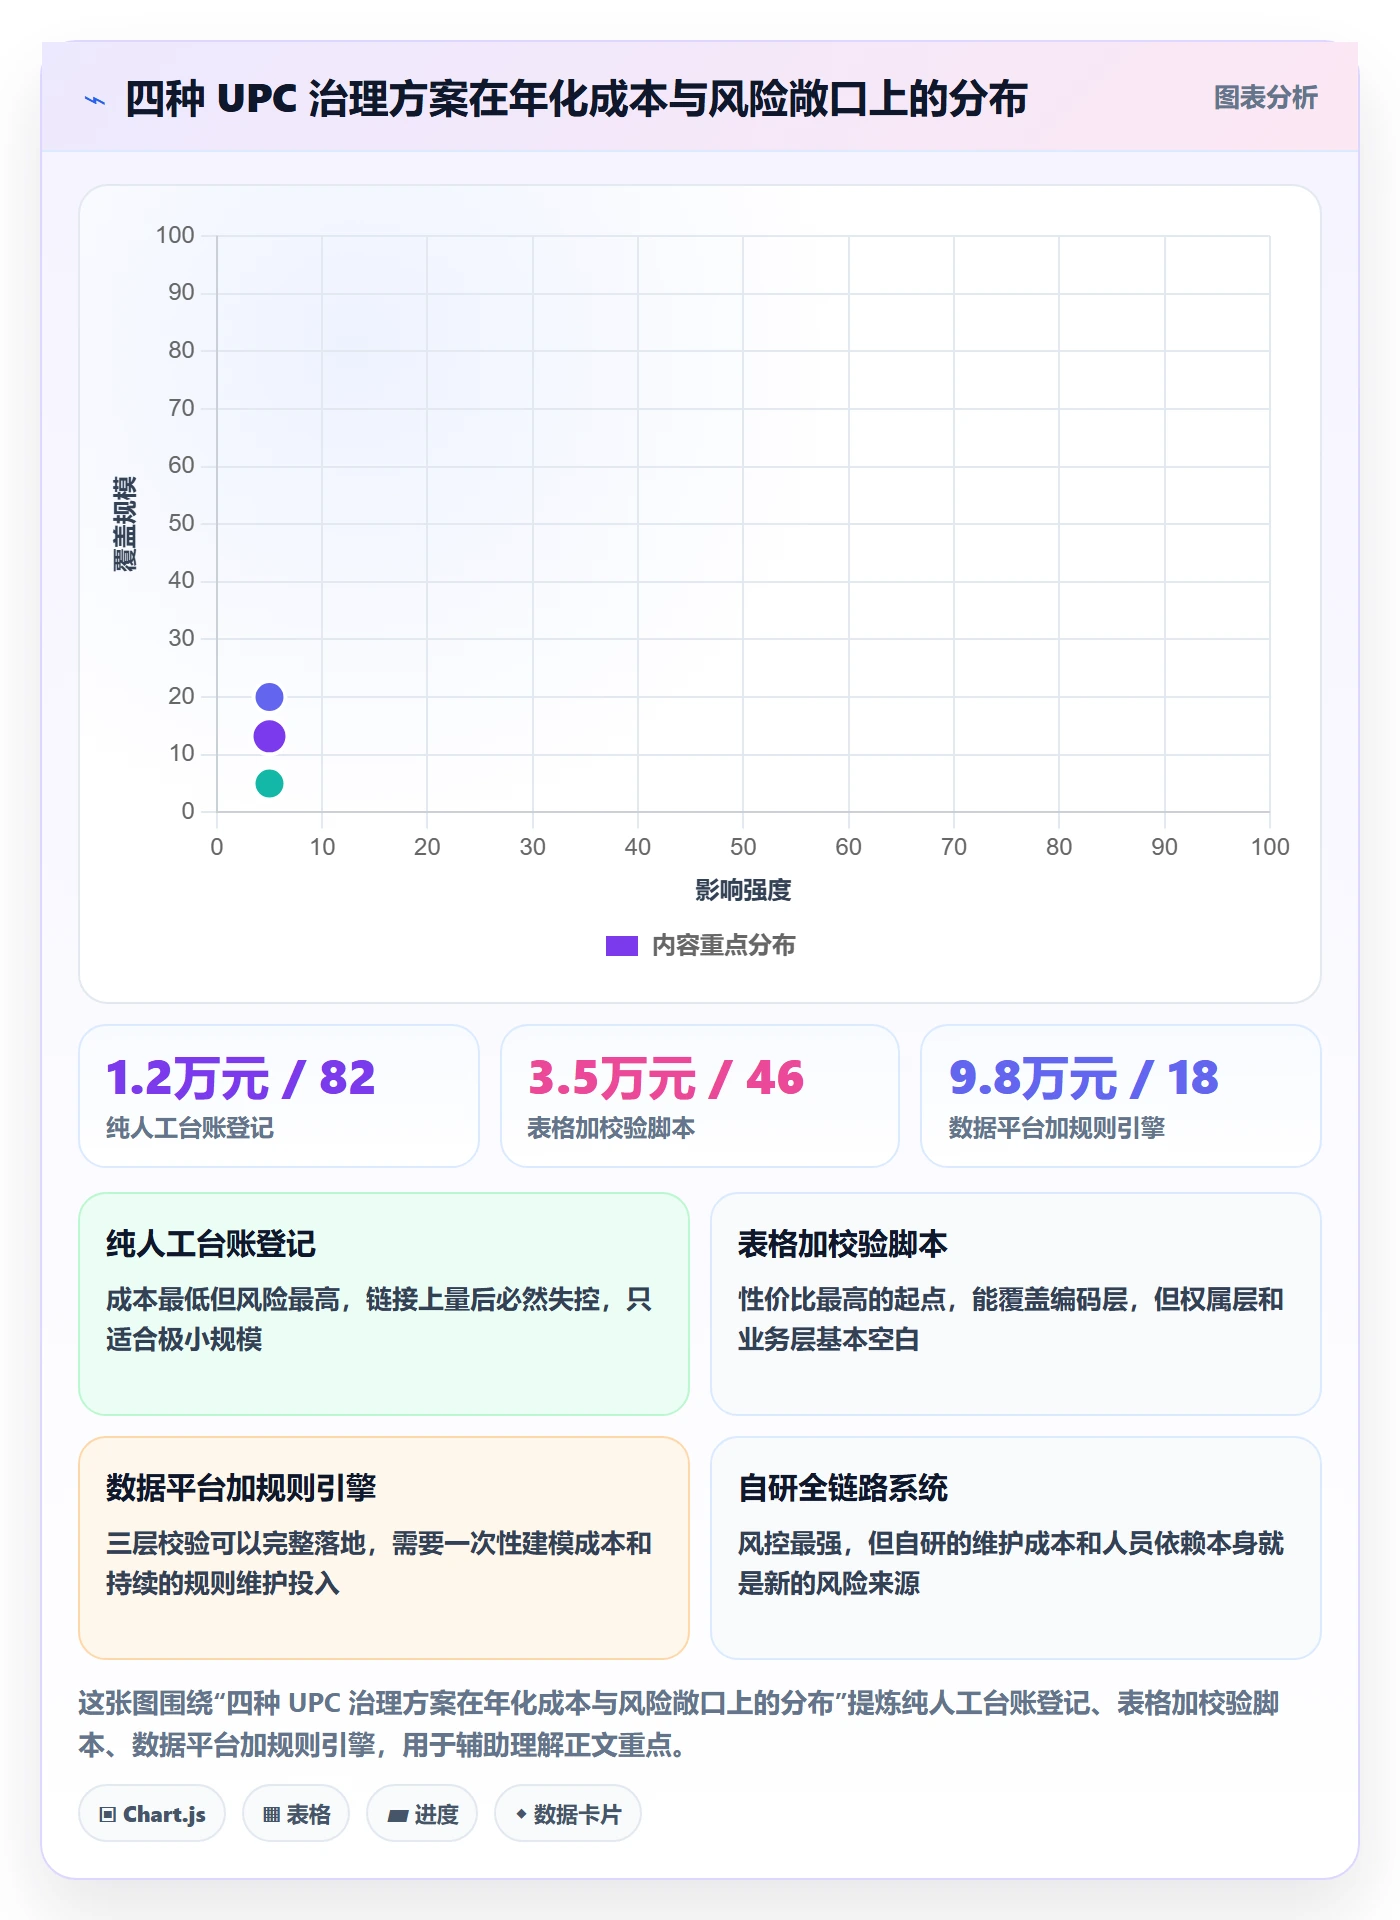Click the 影响强度 x-axis title
This screenshot has height=1920, width=1400.
coord(743,890)
